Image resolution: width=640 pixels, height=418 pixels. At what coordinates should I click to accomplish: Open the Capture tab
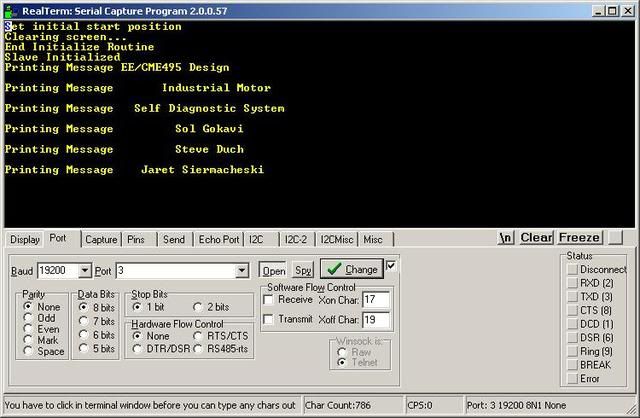tap(101, 240)
